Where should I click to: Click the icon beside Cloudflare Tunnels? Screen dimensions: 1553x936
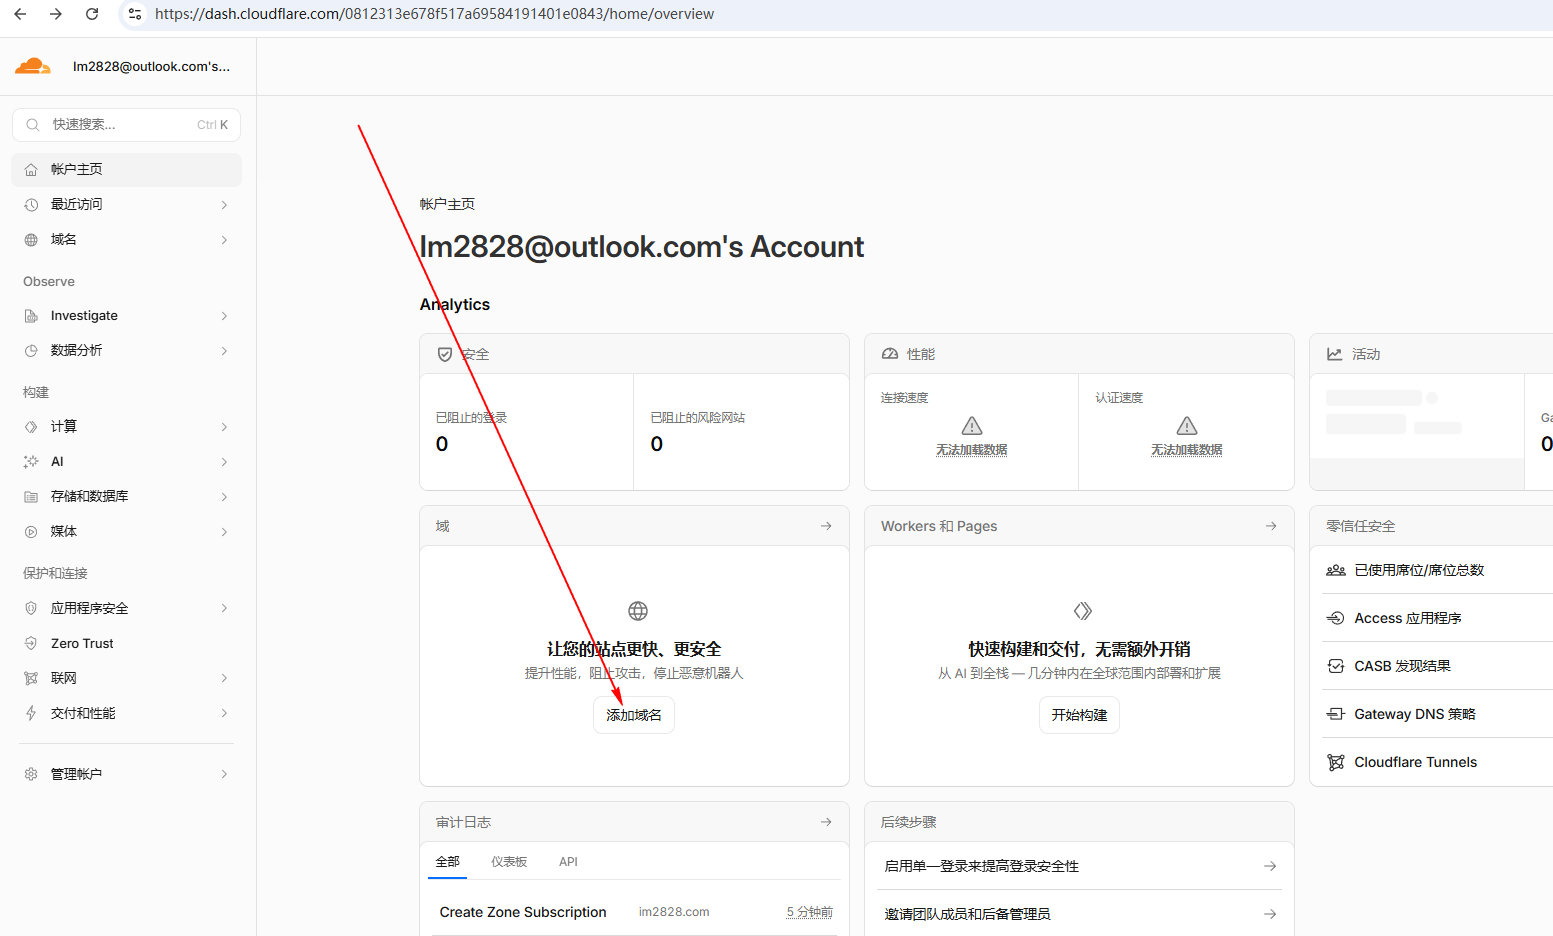click(1335, 762)
